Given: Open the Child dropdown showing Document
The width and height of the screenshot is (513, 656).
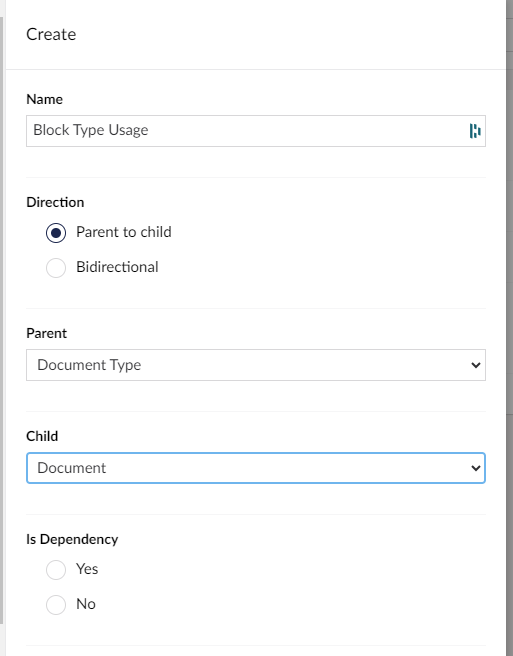Looking at the screenshot, I should [x=256, y=468].
